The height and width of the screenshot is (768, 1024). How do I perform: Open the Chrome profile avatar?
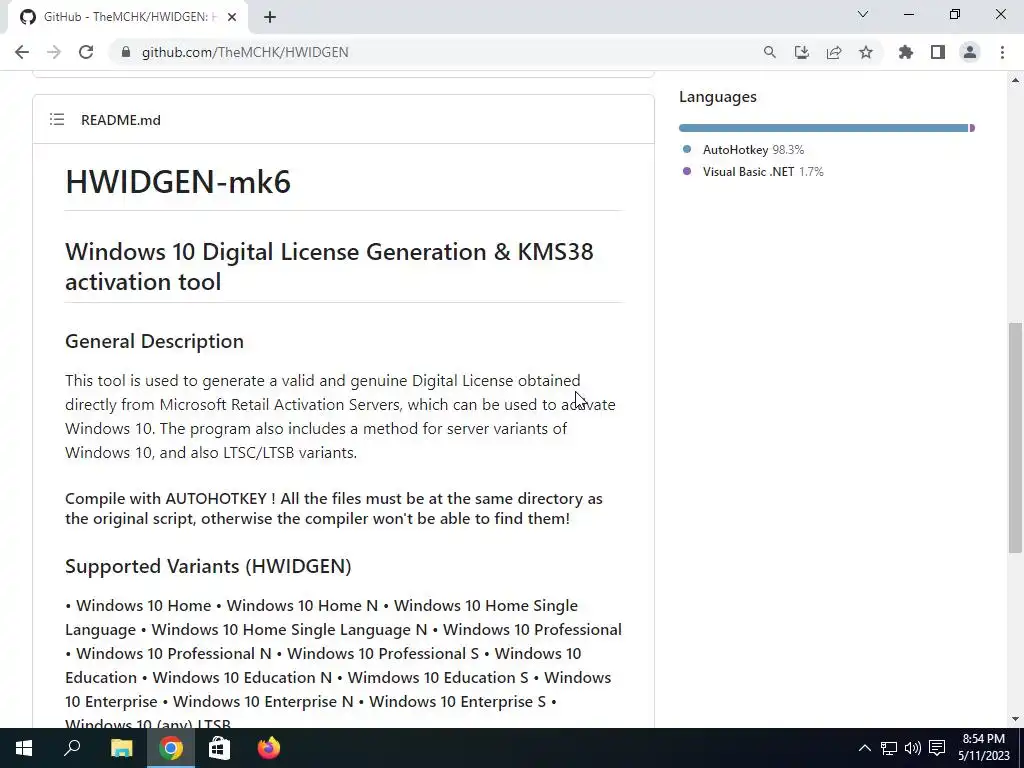pyautogui.click(x=970, y=52)
